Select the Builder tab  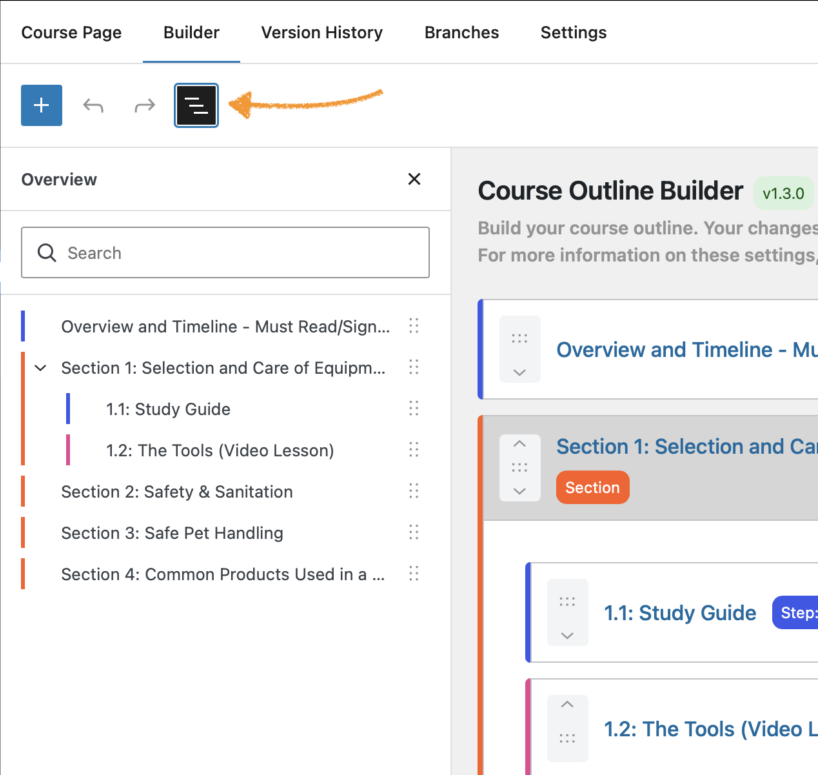click(191, 32)
